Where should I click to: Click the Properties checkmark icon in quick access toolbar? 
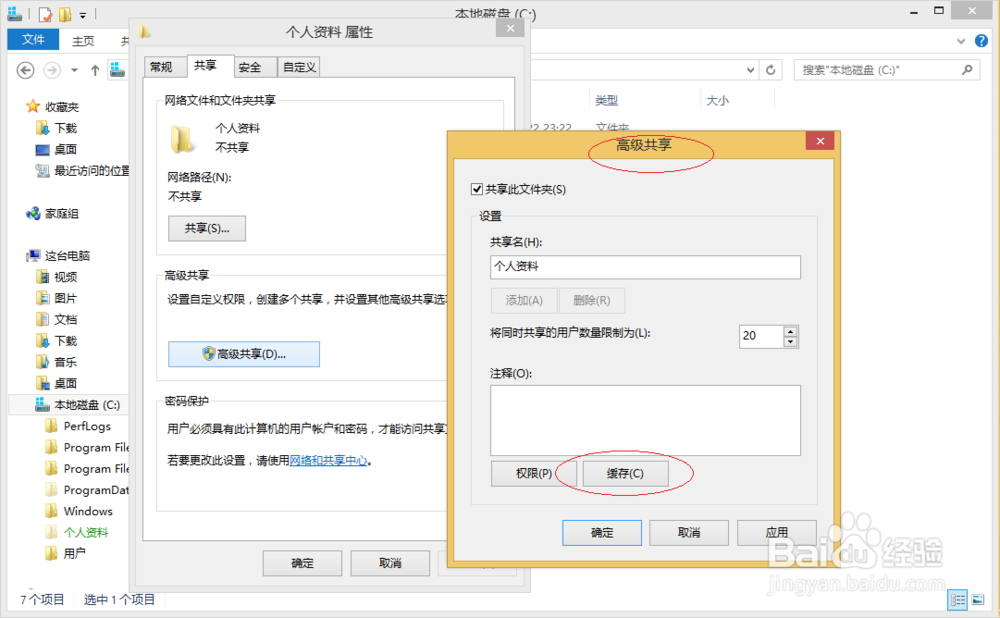(x=44, y=15)
